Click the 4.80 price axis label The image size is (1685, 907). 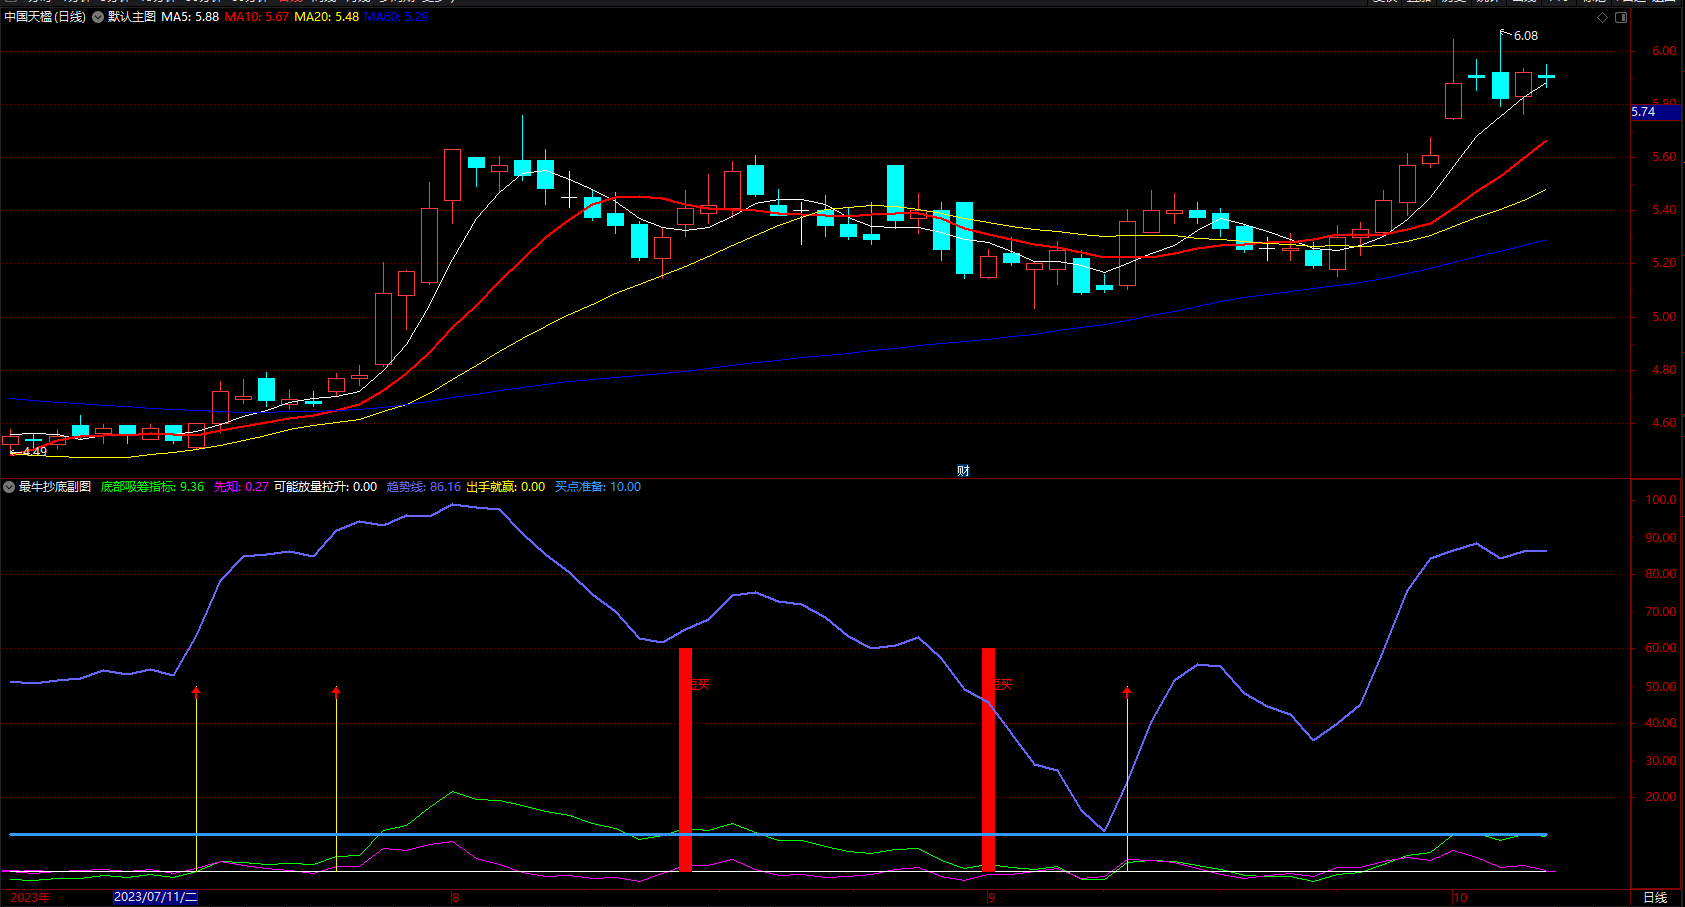point(1664,370)
